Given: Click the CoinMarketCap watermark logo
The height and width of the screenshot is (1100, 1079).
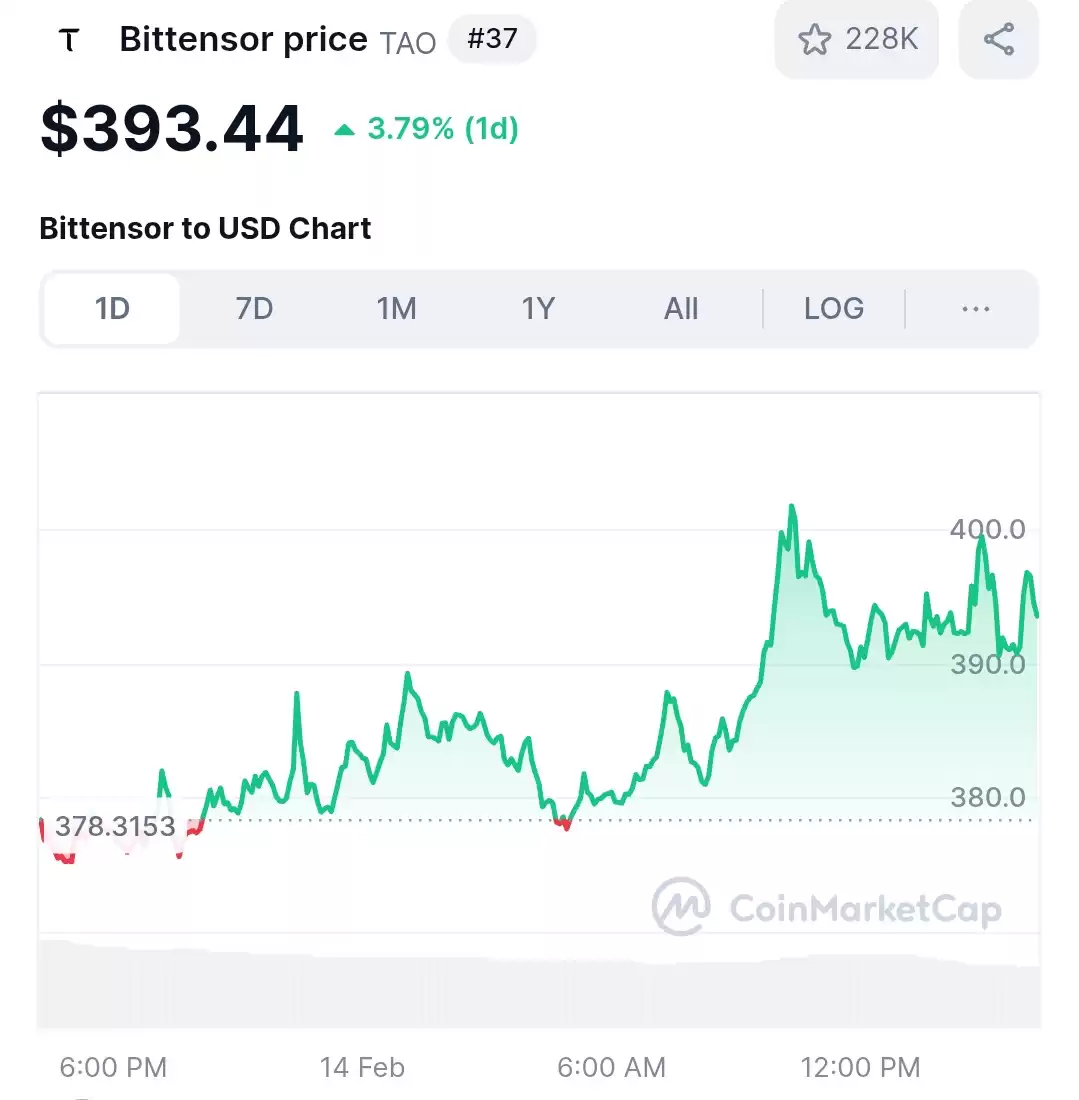Looking at the screenshot, I should (826, 906).
